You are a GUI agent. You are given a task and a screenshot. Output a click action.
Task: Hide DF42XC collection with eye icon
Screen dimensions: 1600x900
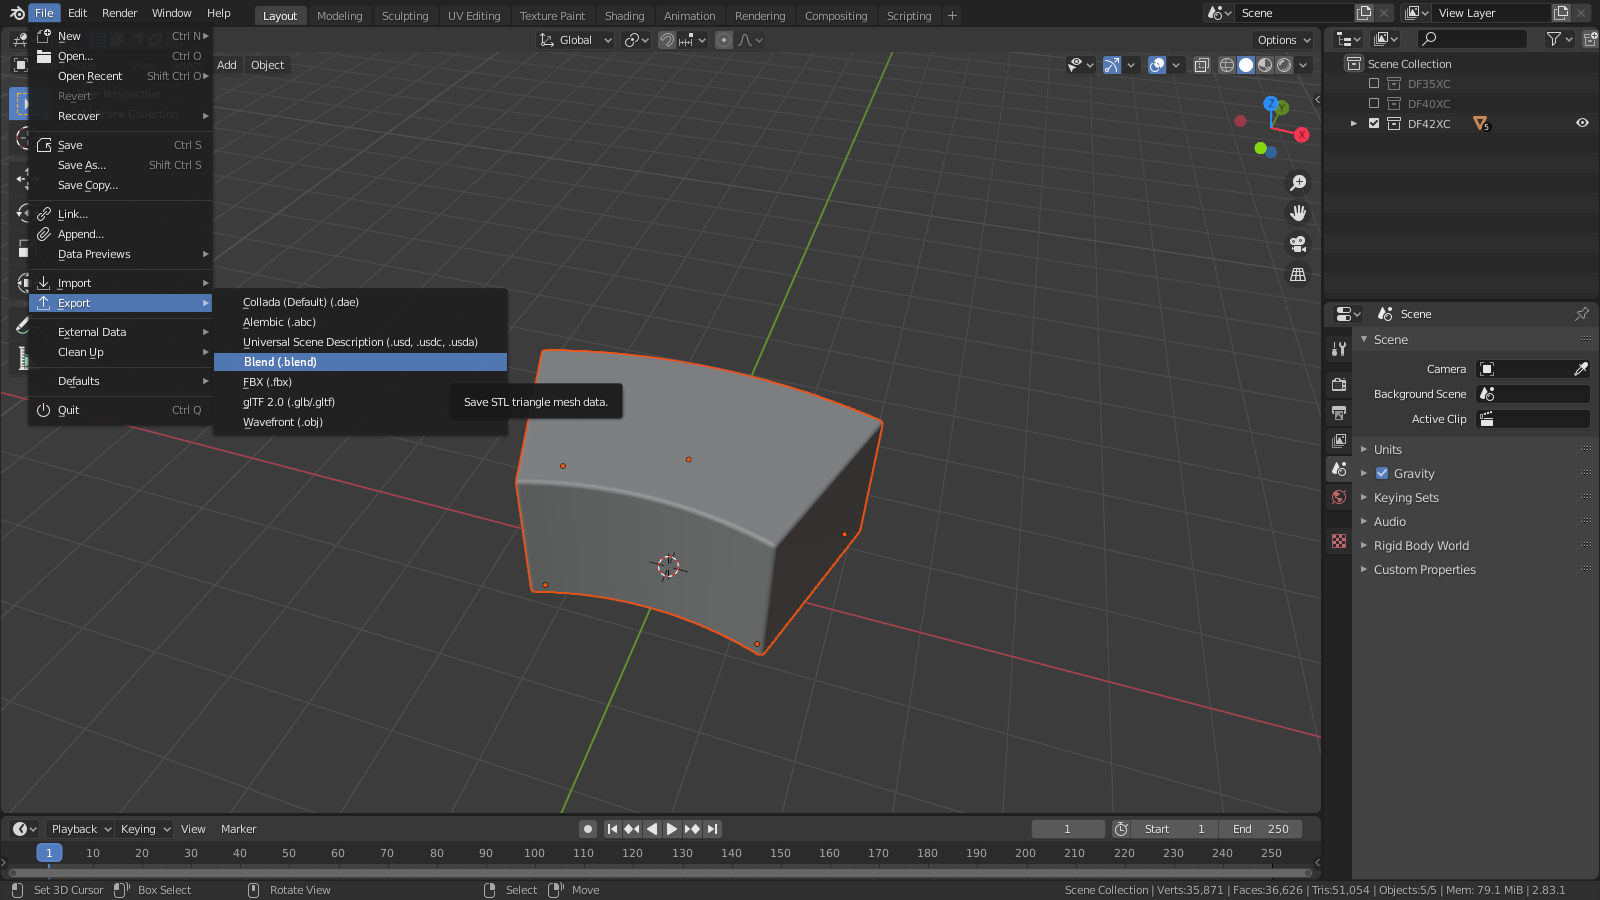tap(1582, 123)
